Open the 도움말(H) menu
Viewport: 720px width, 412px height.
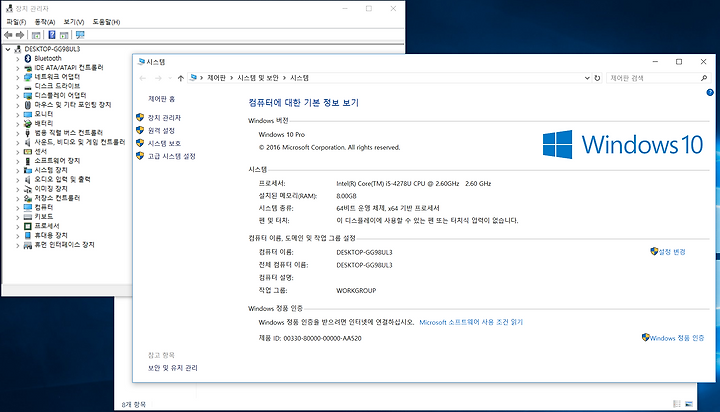tap(106, 22)
